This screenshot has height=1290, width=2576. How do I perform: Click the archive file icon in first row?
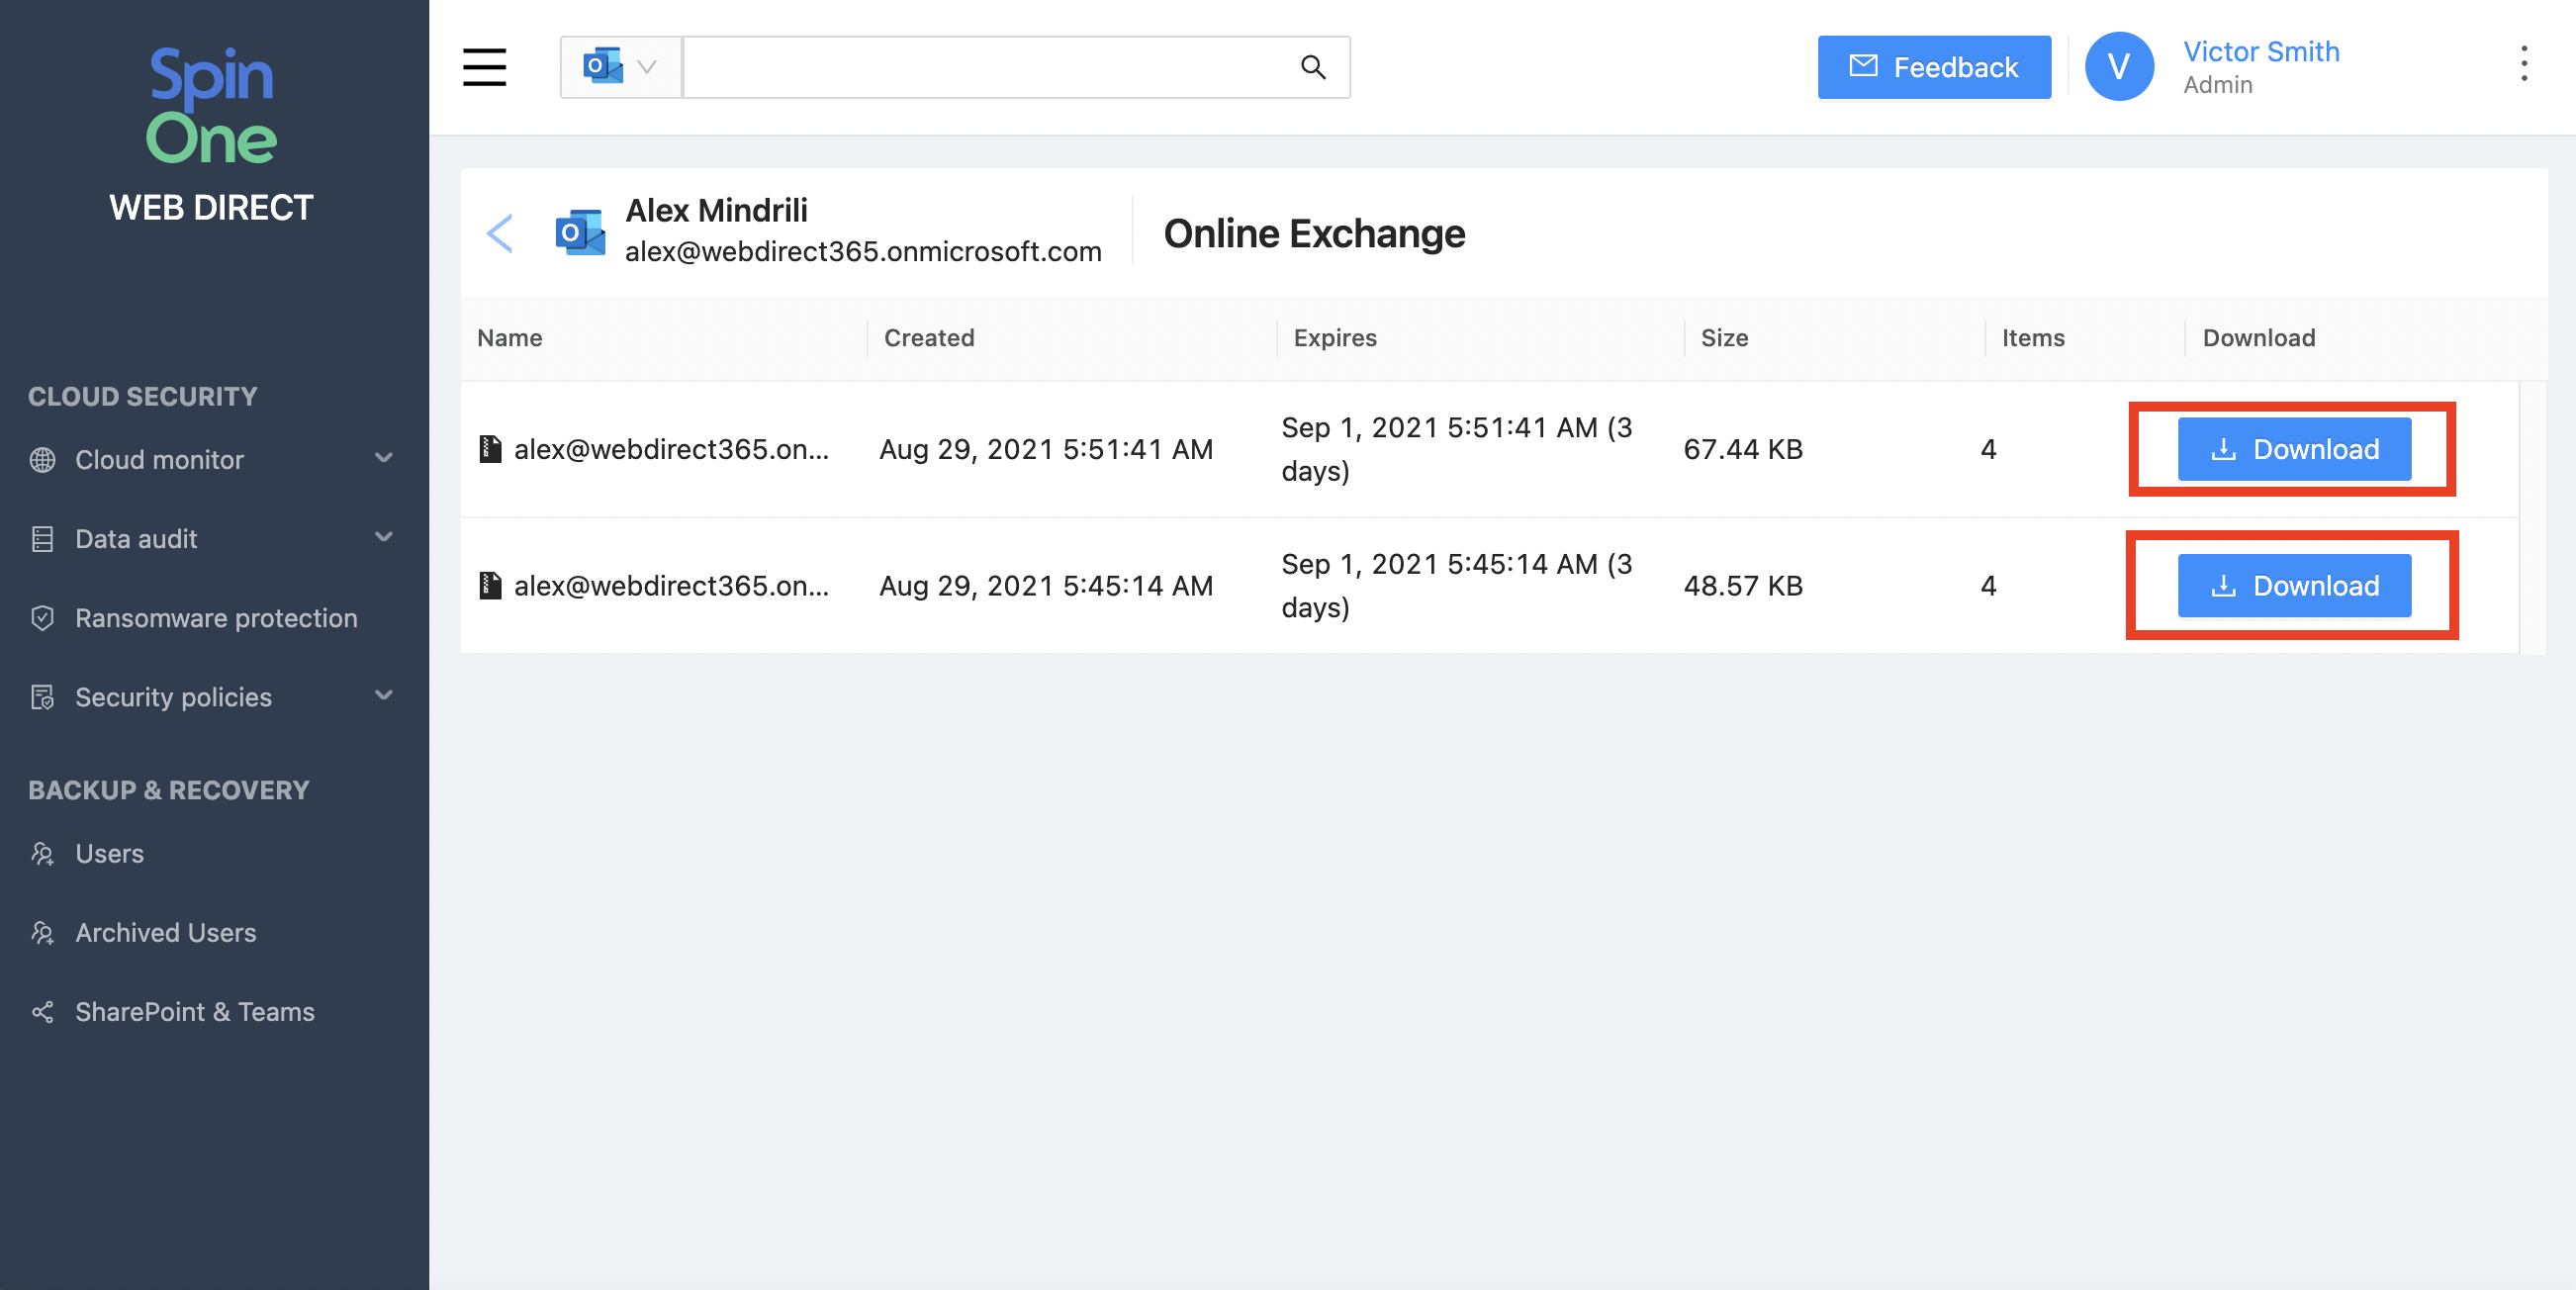pyautogui.click(x=490, y=449)
